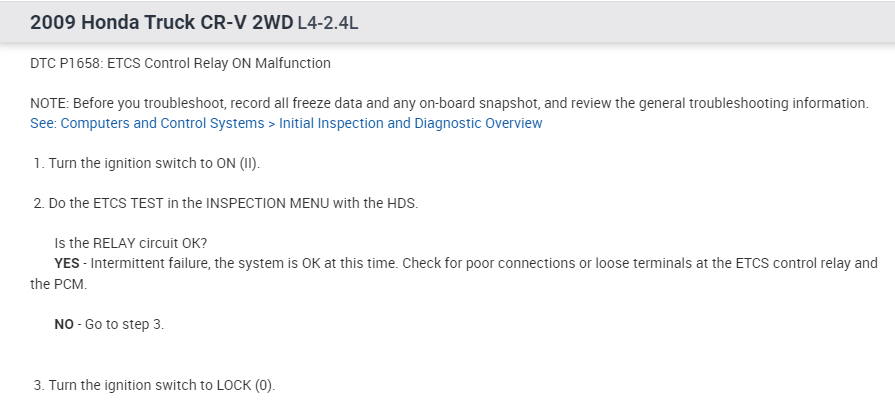Click step 2 about the ETCS TEST
This screenshot has height=407, width=895.
(225, 204)
